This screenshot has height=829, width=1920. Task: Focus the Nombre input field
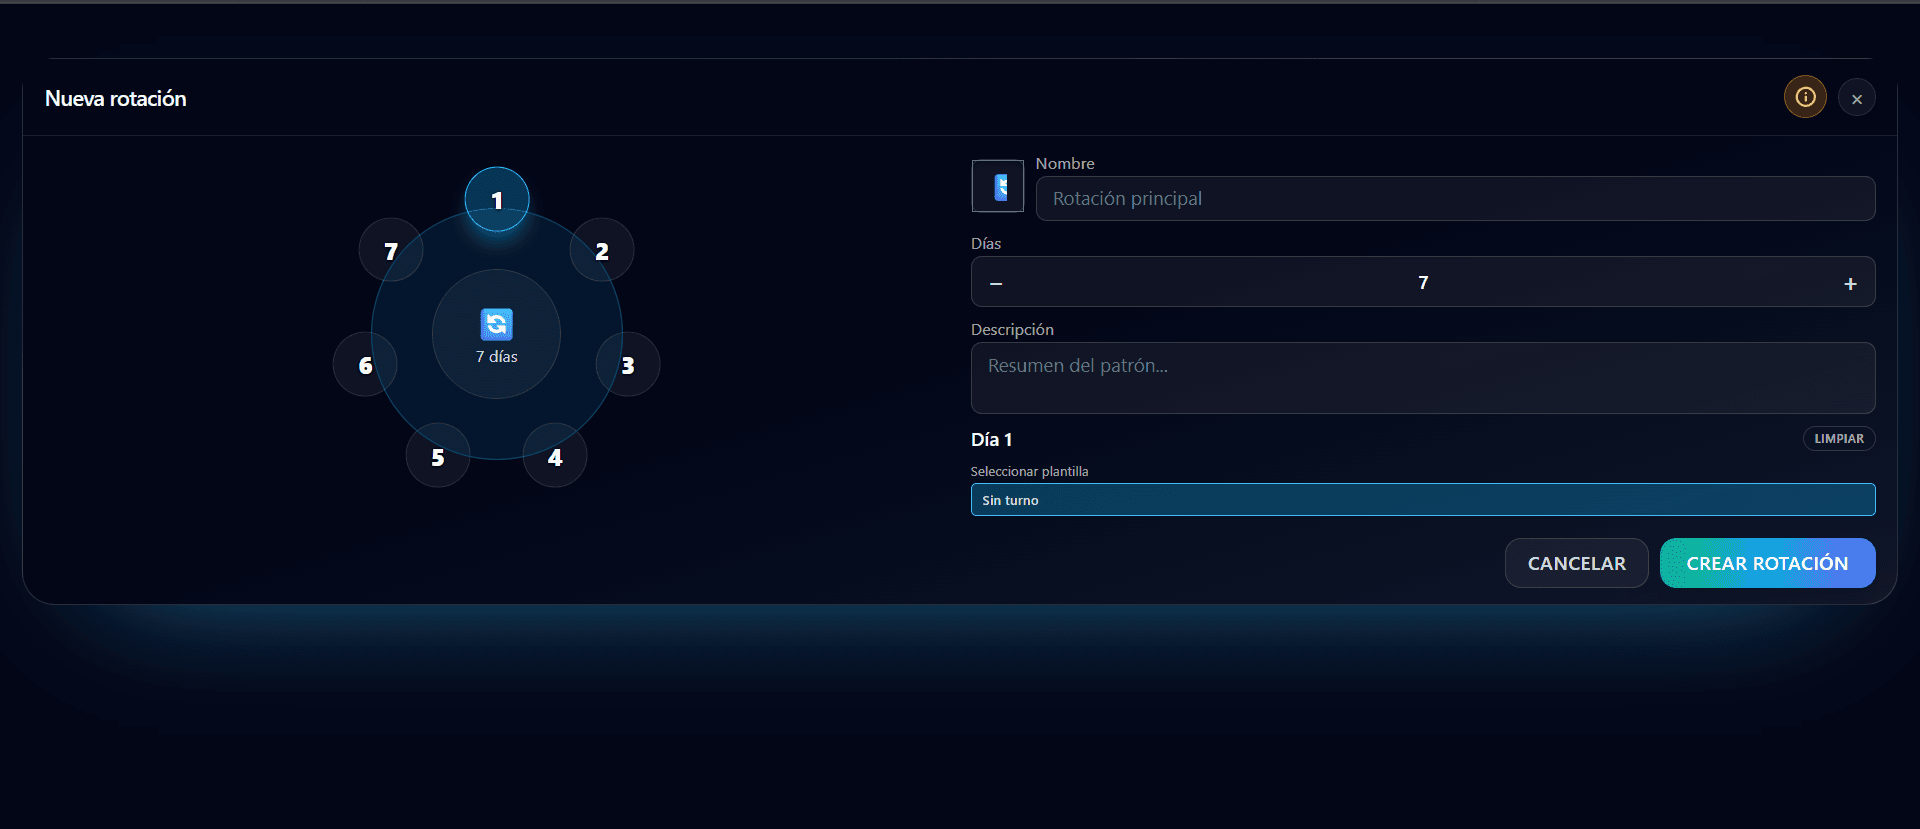tap(1455, 199)
